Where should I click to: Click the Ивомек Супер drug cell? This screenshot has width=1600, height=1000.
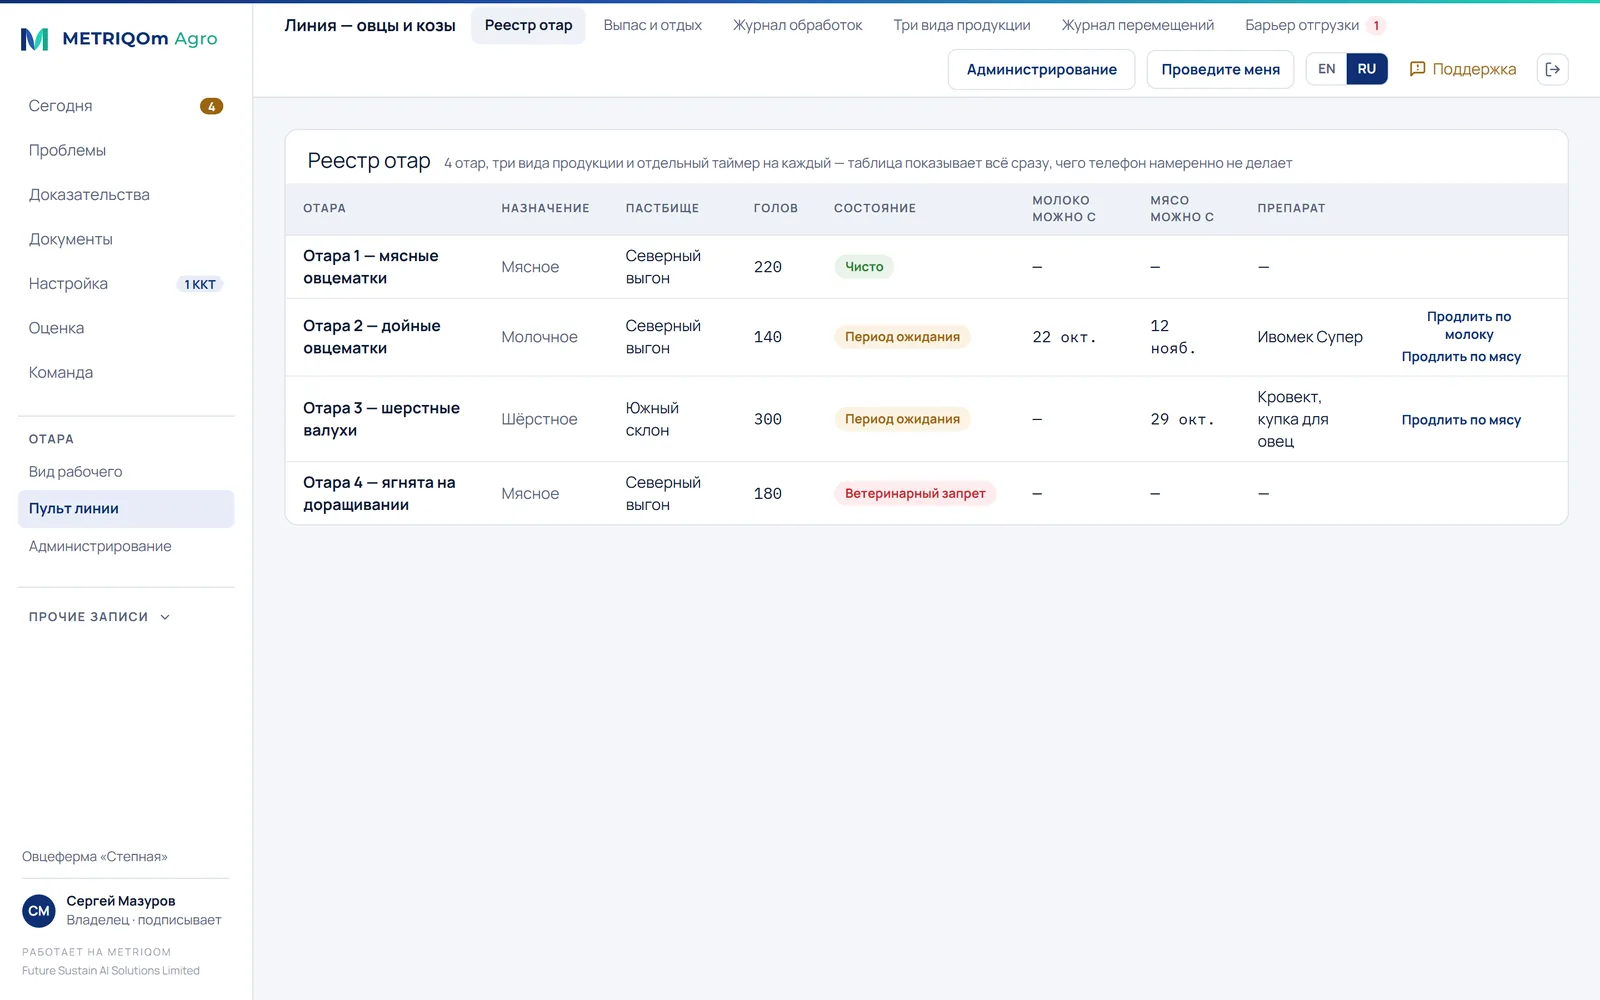(1310, 337)
